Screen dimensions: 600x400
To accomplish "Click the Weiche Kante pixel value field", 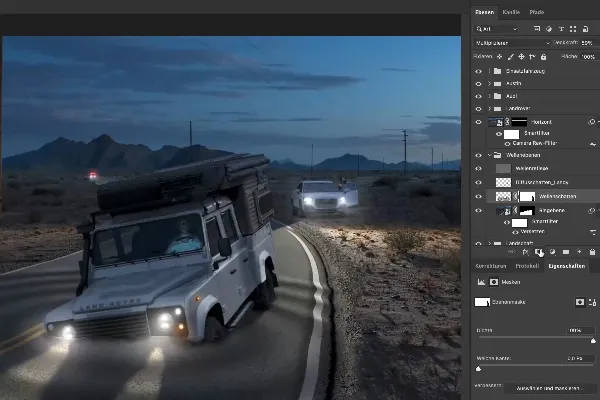I will pos(580,358).
